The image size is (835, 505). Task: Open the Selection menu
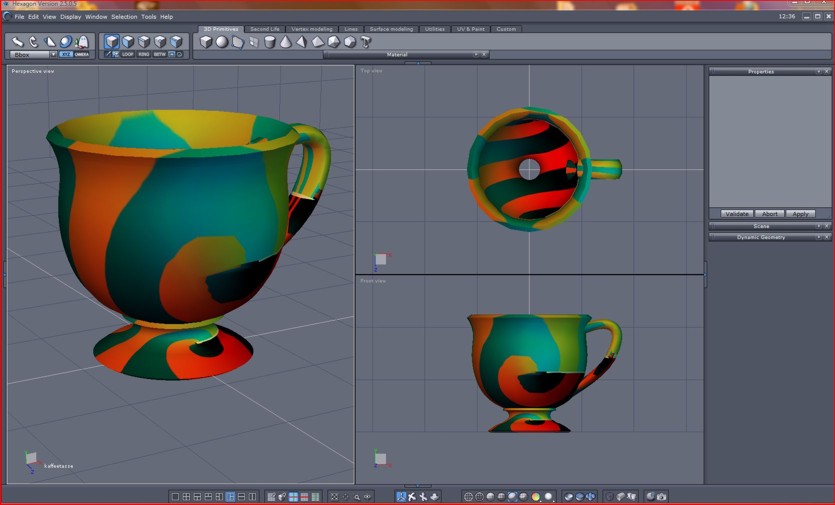[124, 17]
